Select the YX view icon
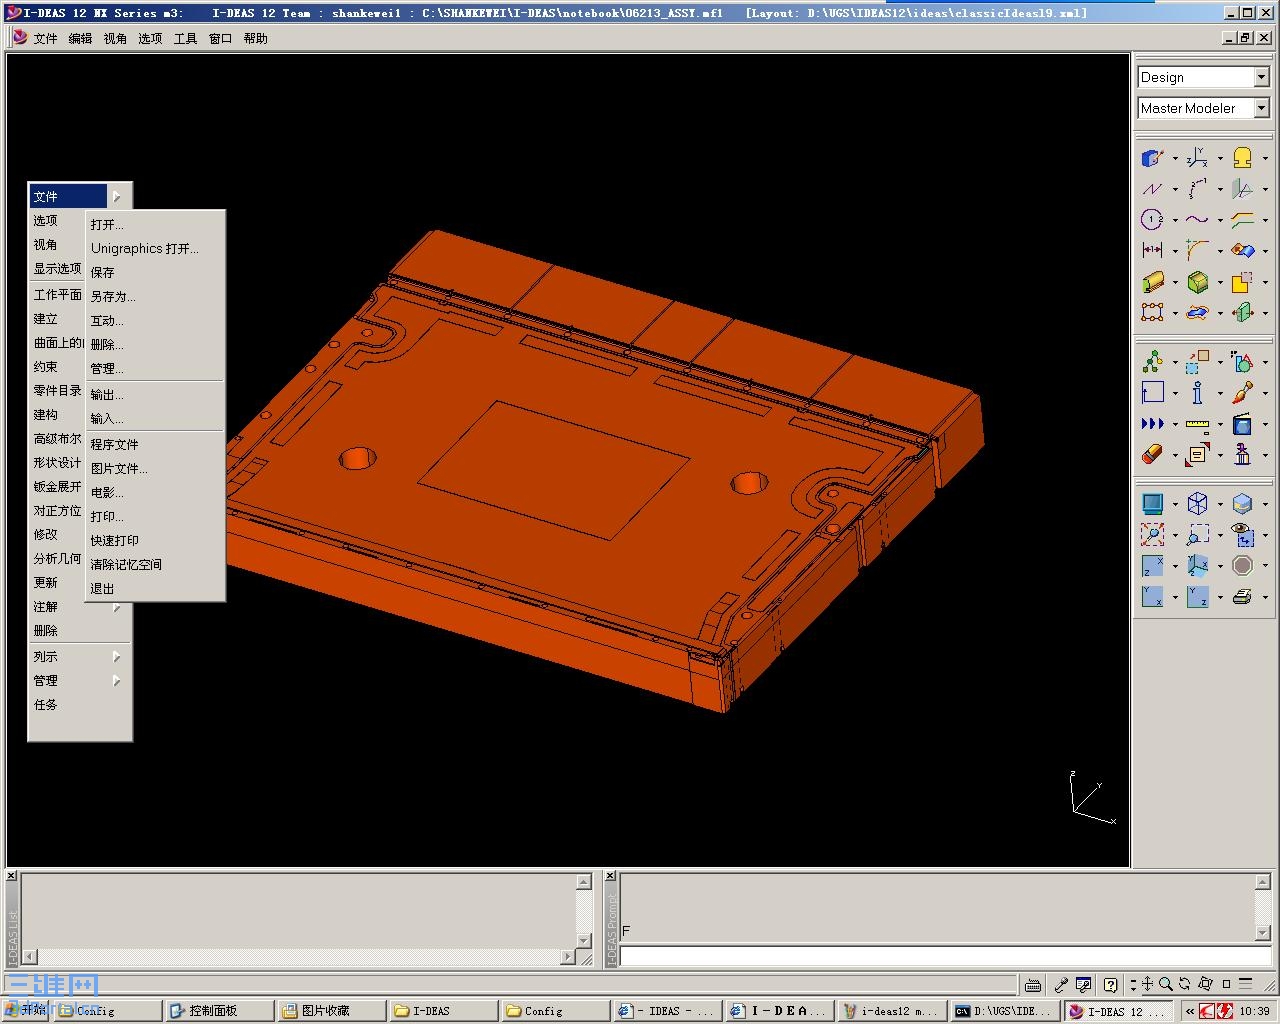Viewport: 1280px width, 1024px height. point(1152,597)
